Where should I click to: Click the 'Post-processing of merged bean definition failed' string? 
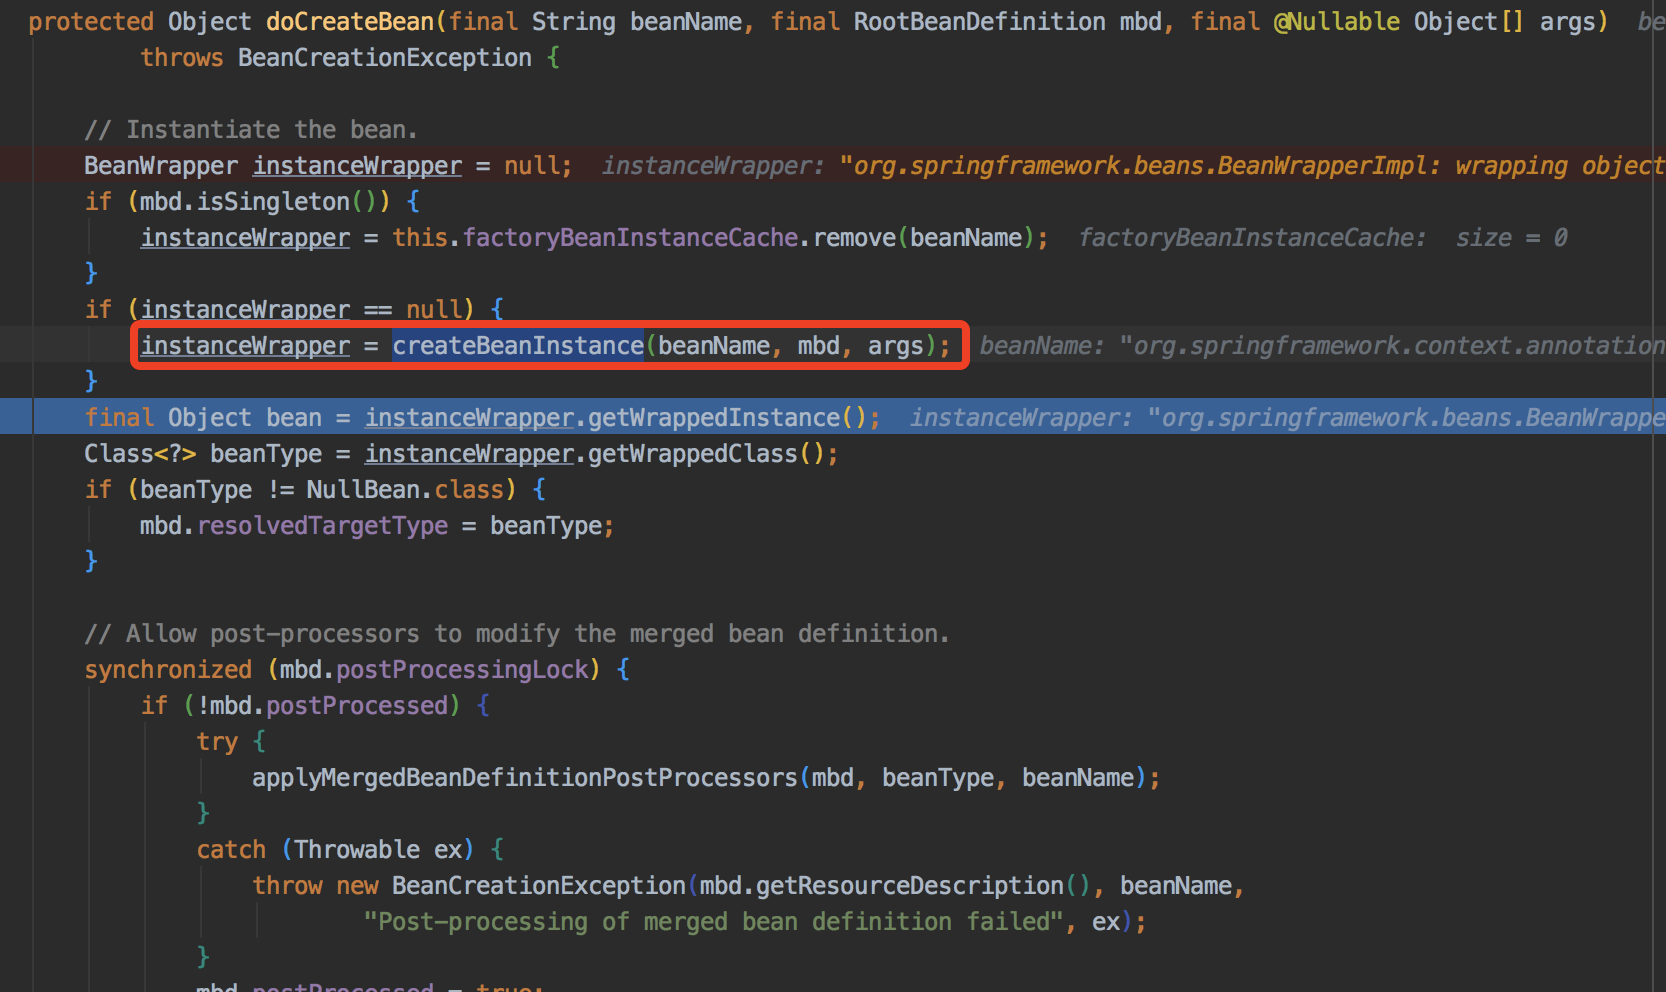pos(713,922)
